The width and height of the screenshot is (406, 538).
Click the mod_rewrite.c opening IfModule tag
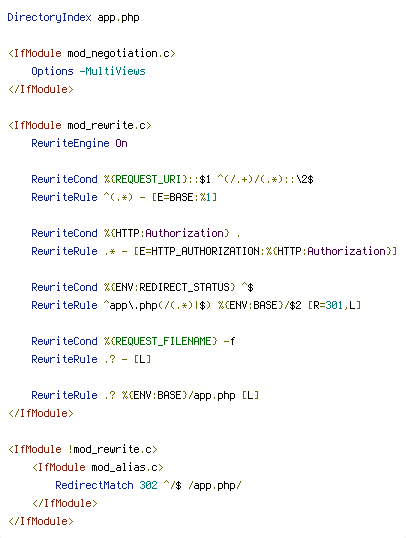80,125
